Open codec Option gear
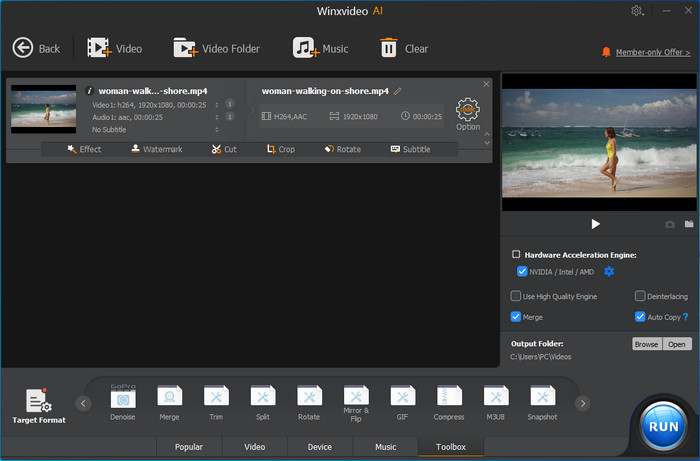 [x=467, y=110]
